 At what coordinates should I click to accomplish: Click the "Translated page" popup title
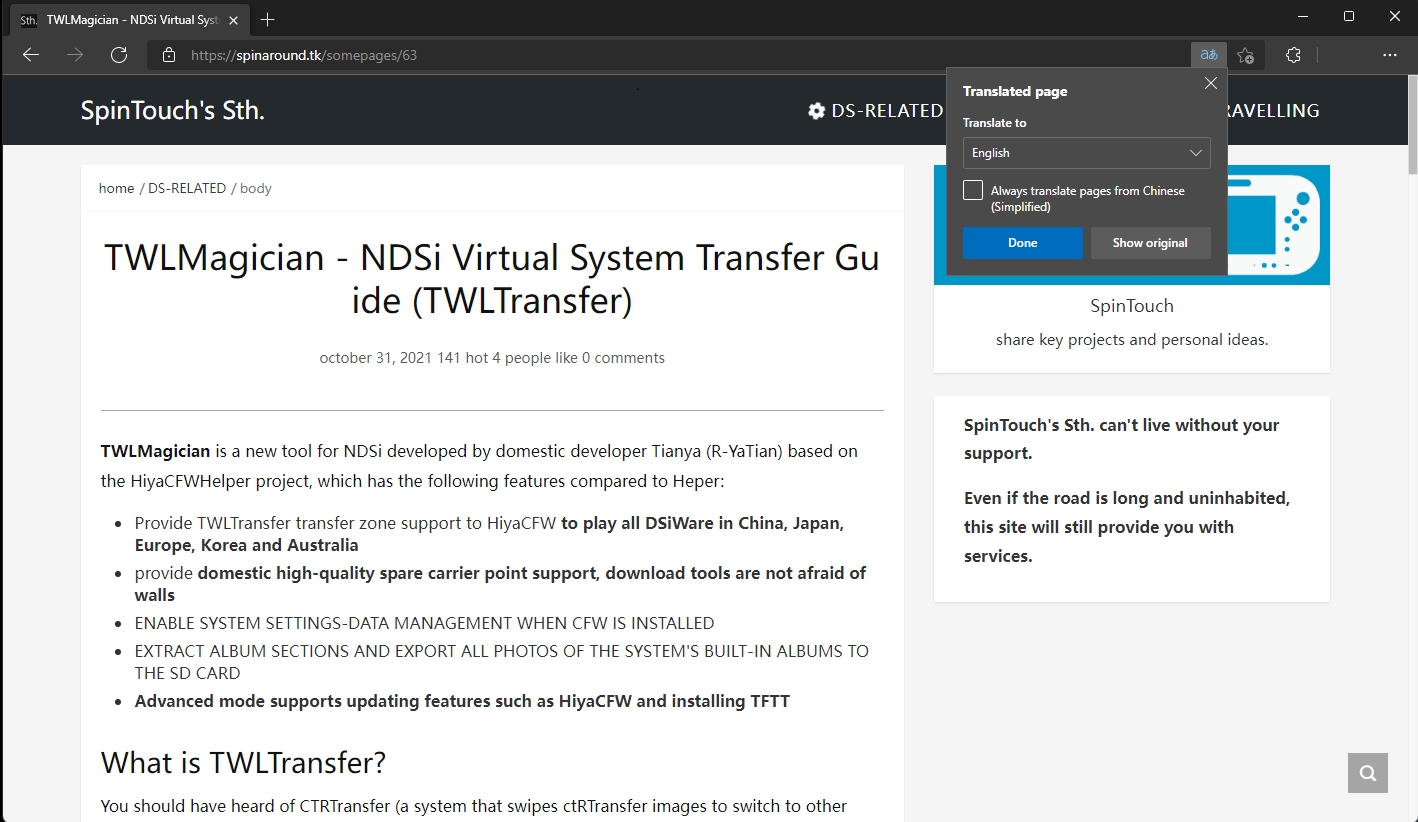[x=1015, y=91]
